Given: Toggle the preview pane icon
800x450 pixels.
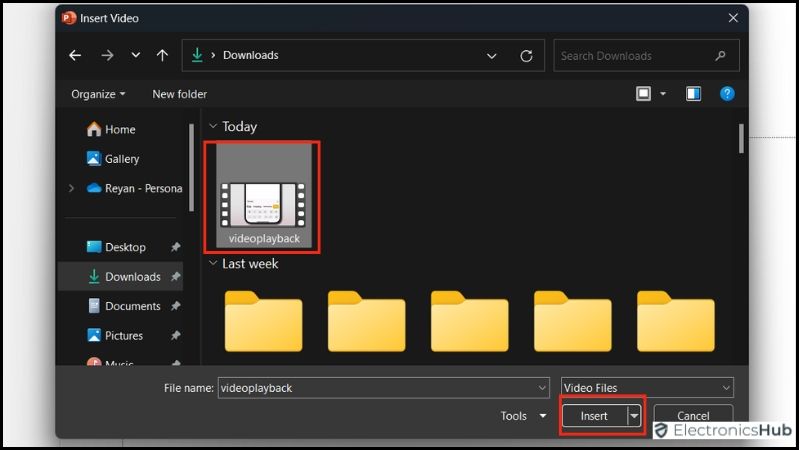Looking at the screenshot, I should (693, 94).
